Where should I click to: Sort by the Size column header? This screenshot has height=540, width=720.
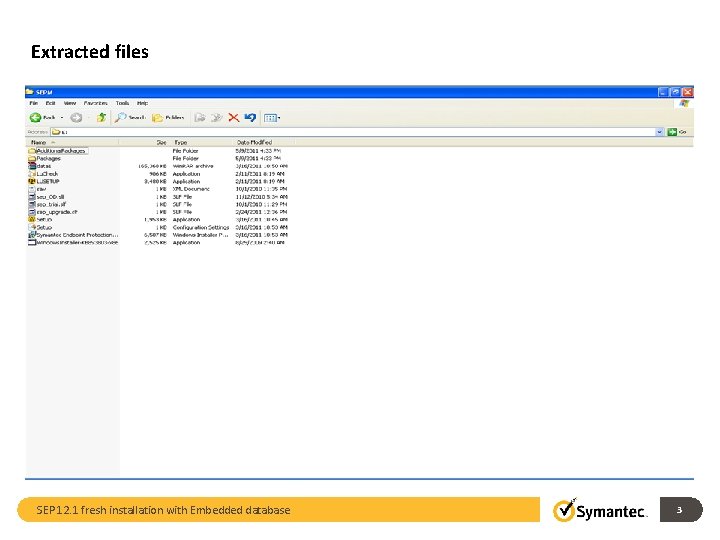pyautogui.click(x=144, y=142)
